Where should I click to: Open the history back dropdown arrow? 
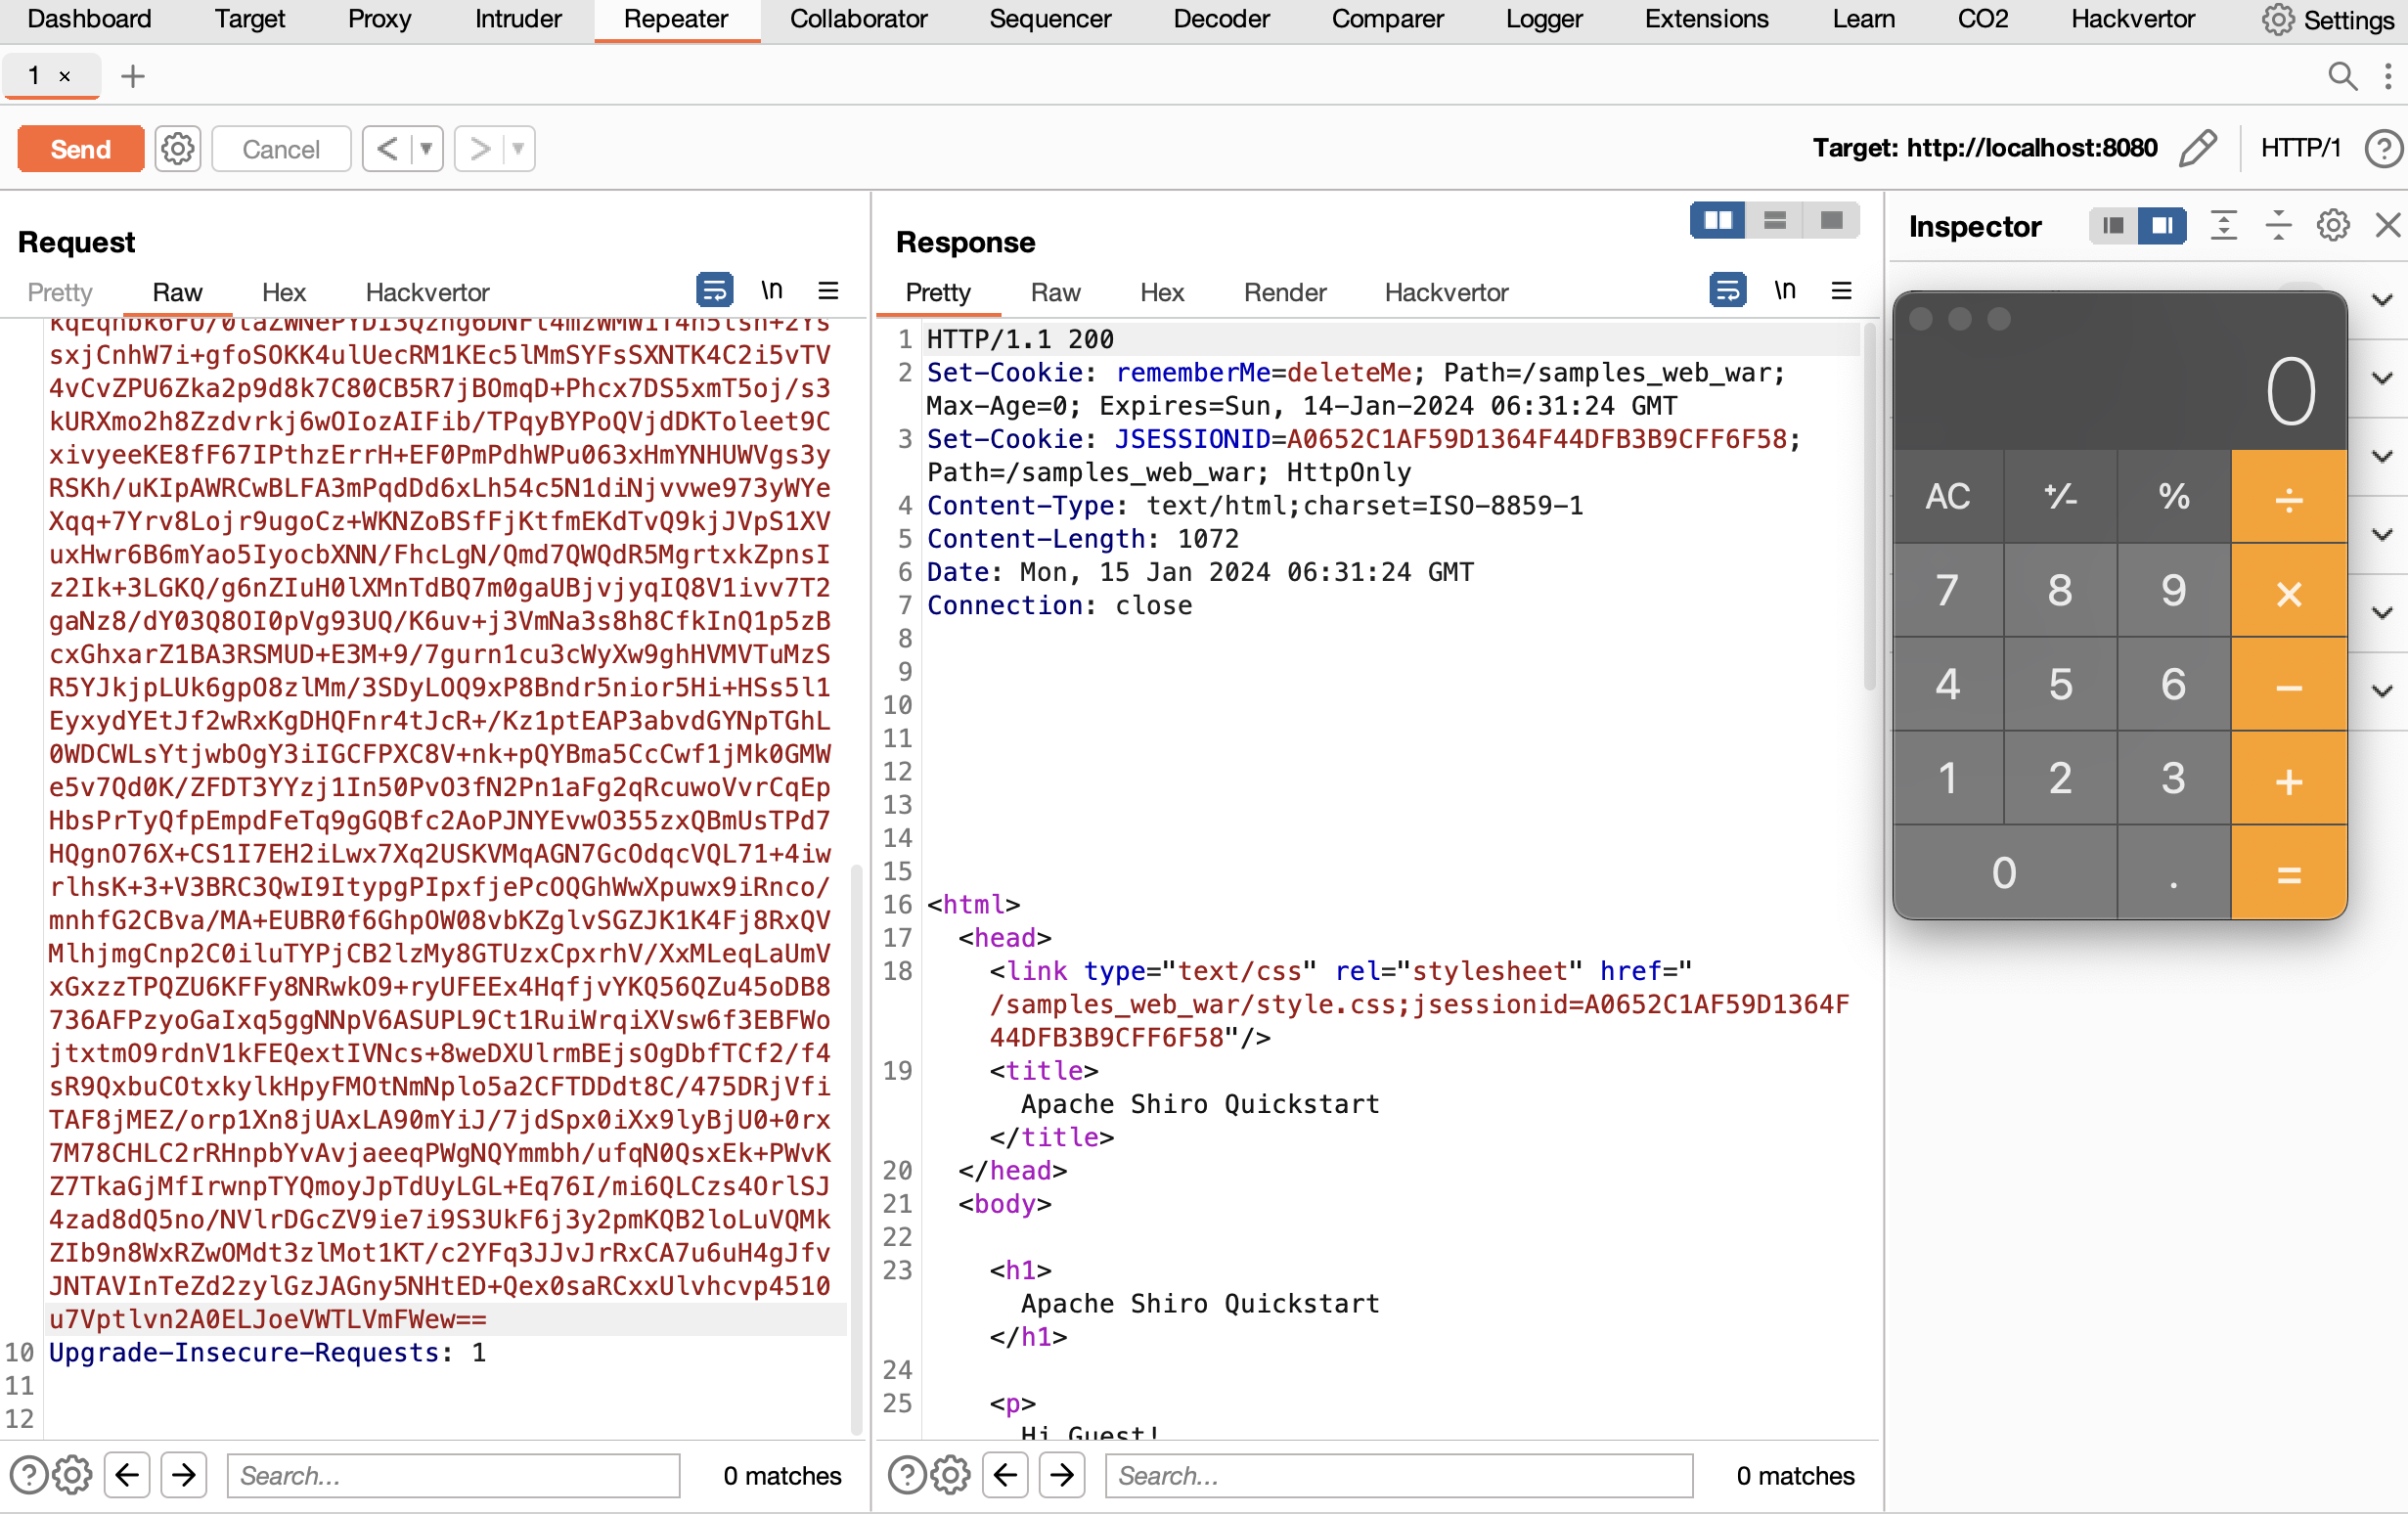point(427,149)
